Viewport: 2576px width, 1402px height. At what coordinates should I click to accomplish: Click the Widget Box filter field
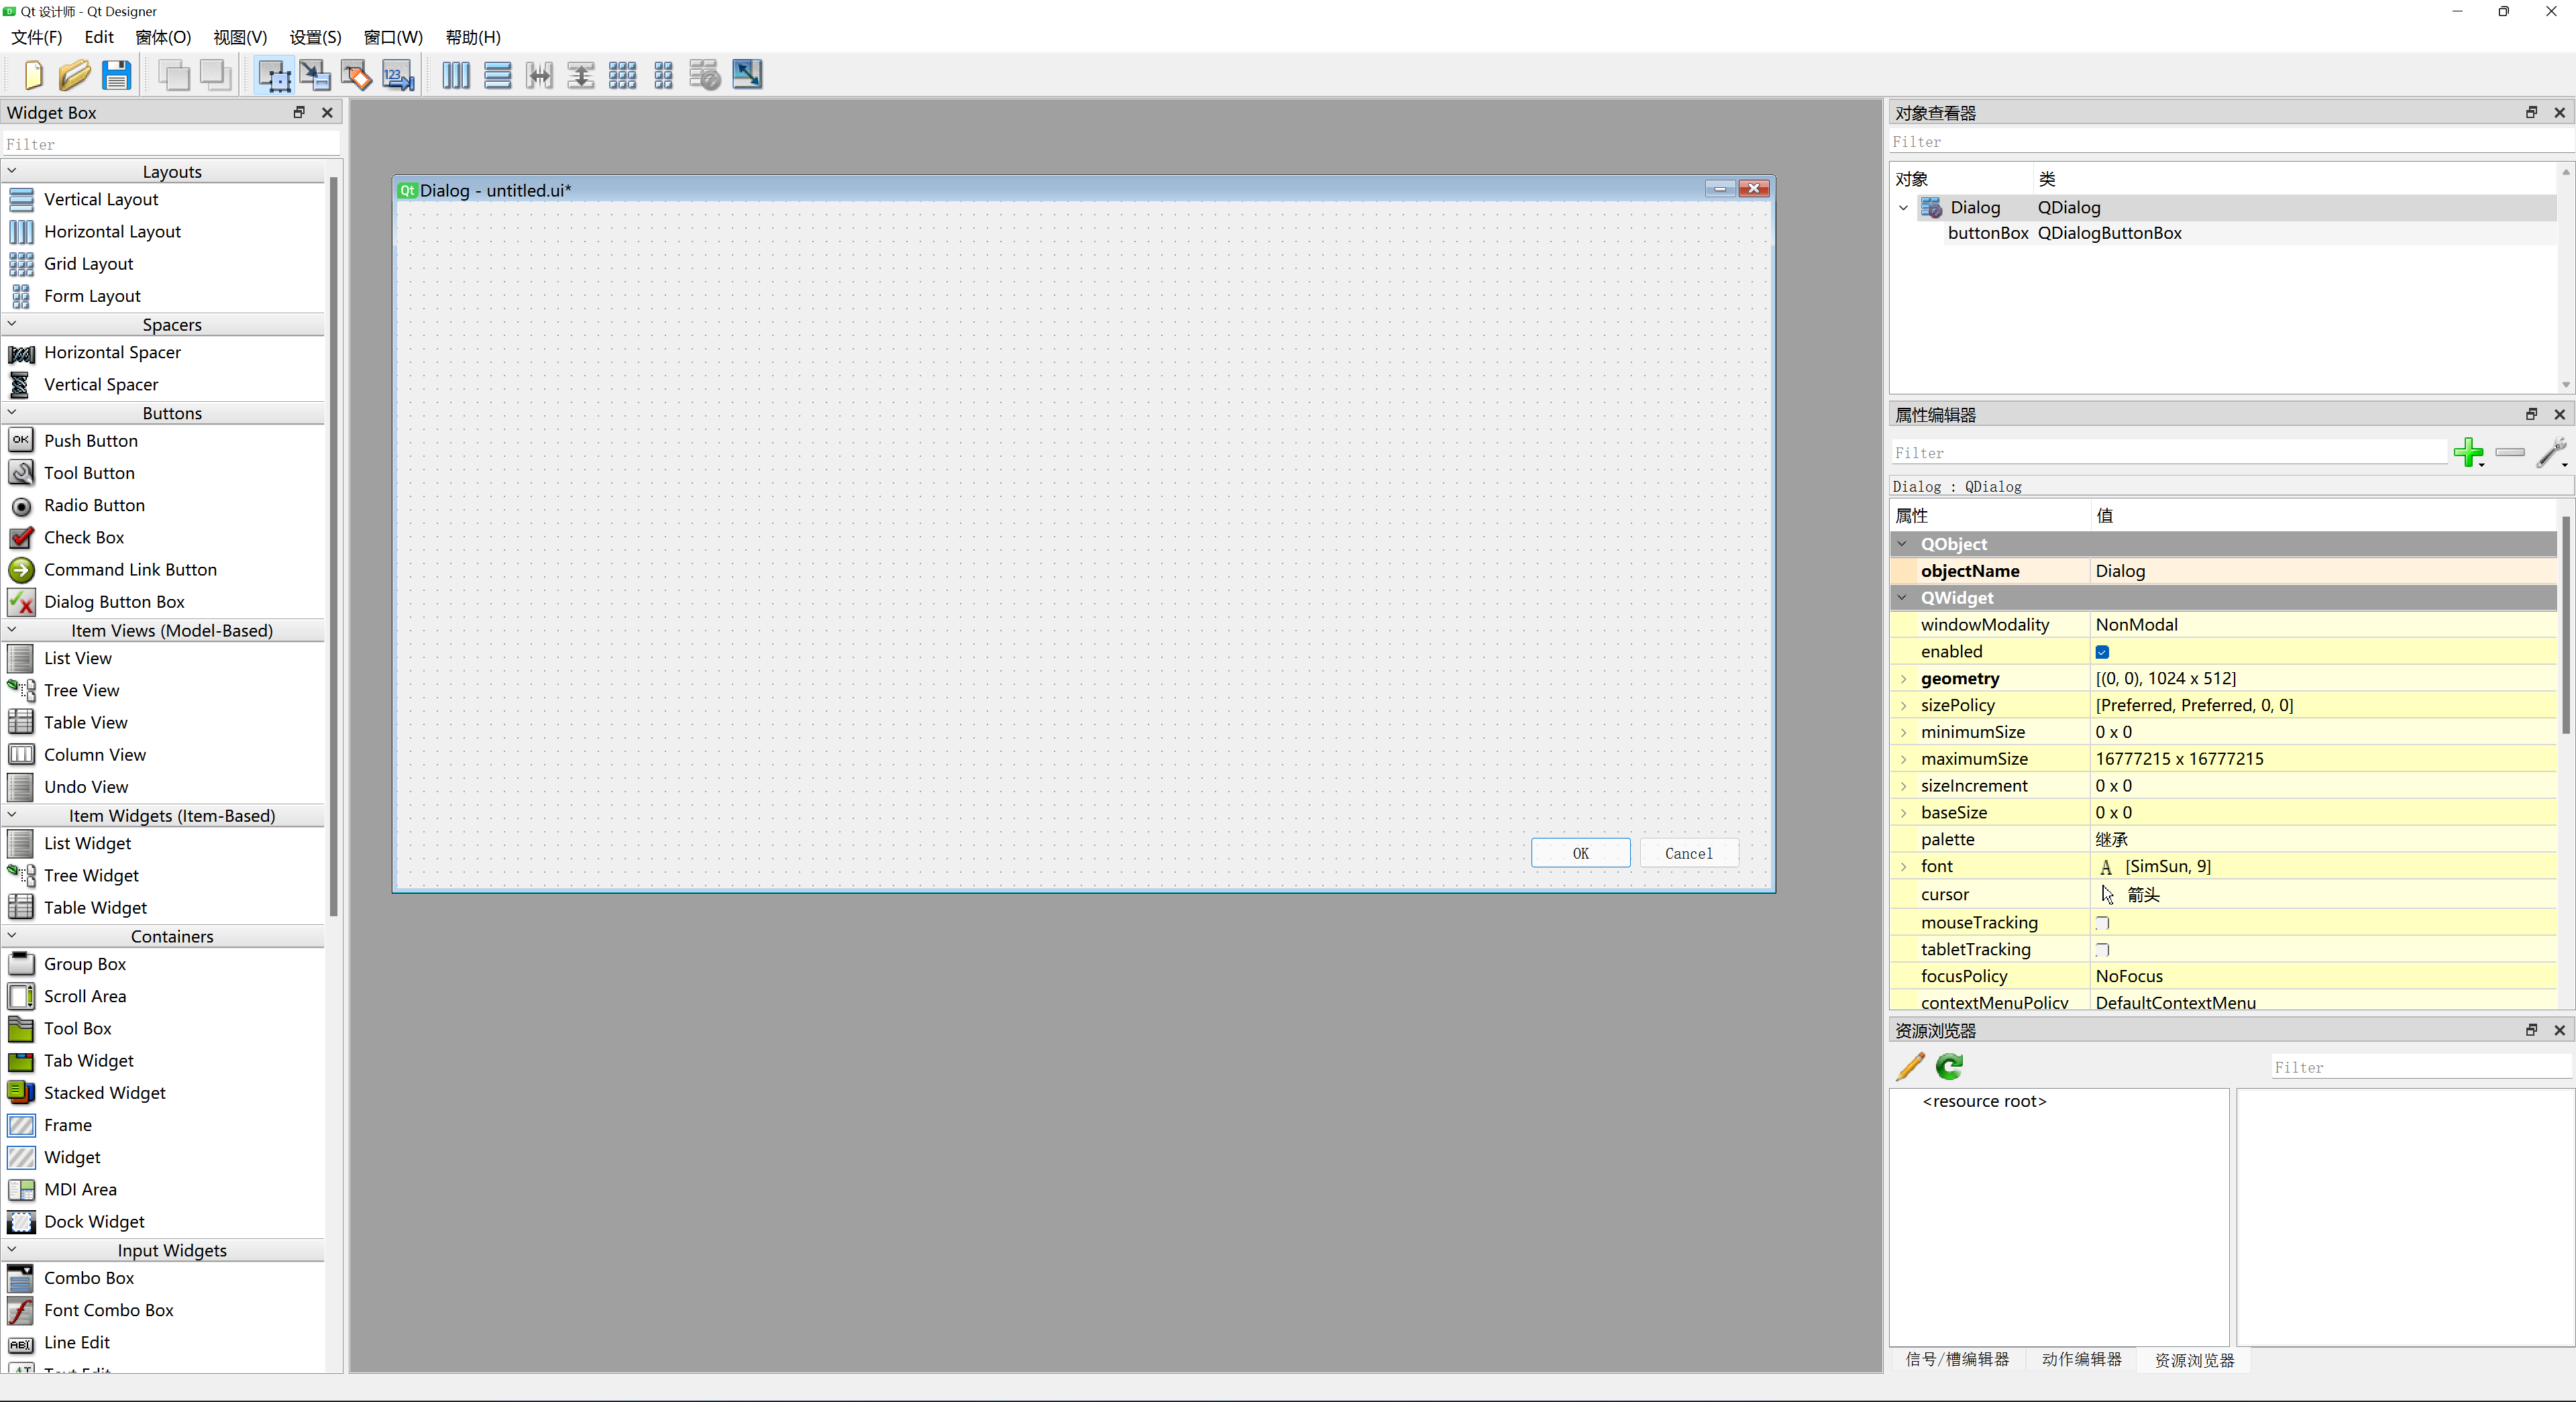click(x=170, y=144)
